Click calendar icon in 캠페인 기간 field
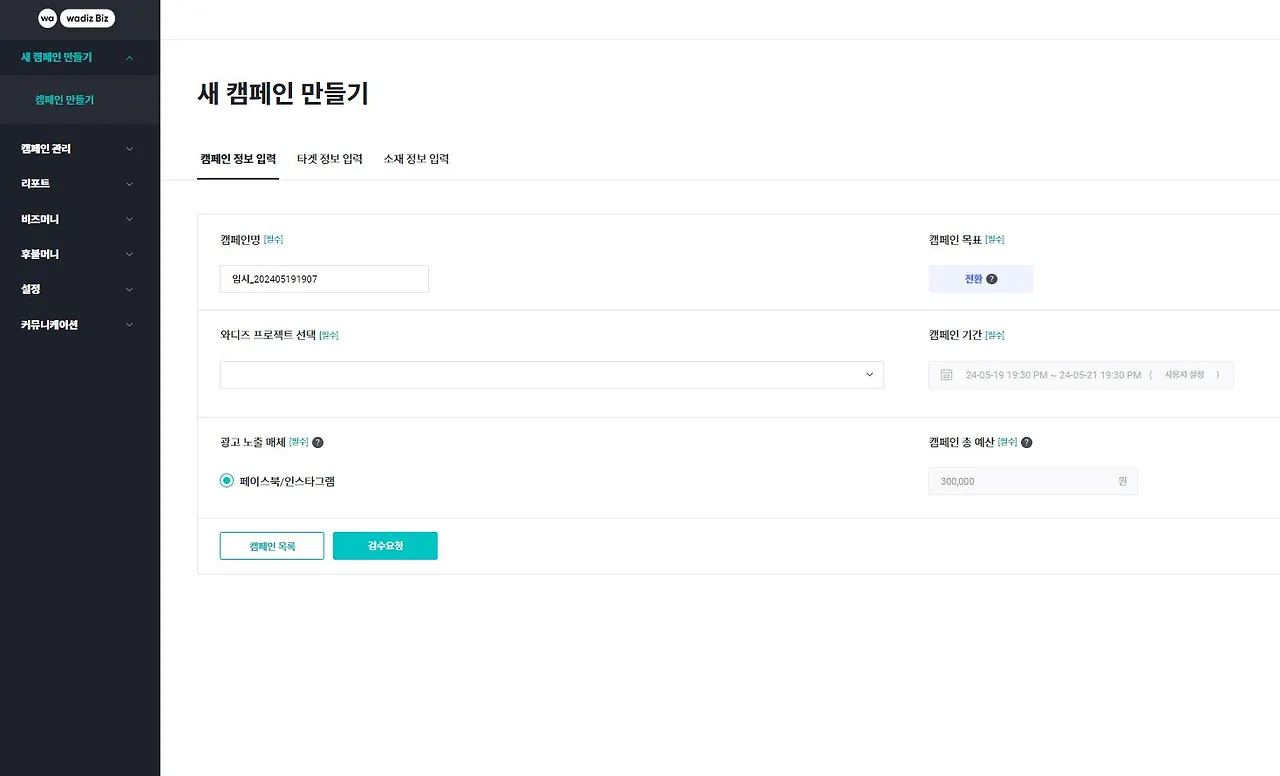The height and width of the screenshot is (776, 1280). (947, 375)
